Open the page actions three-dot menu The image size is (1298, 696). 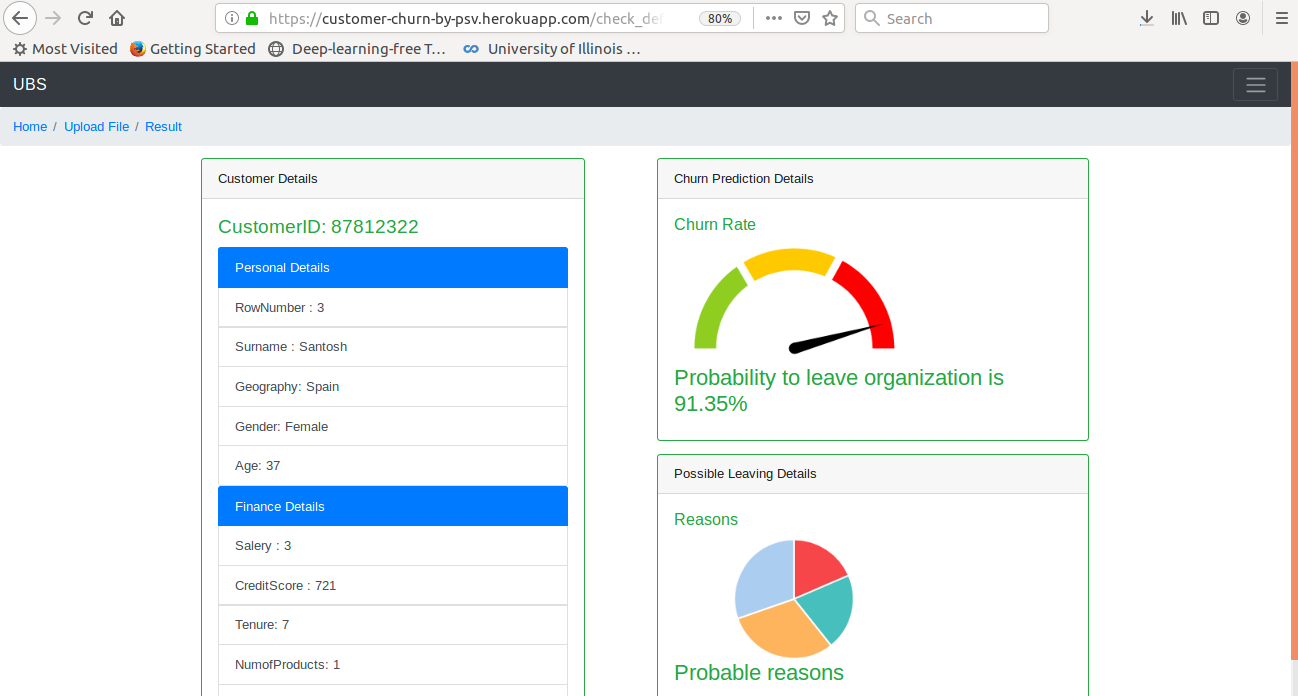[774, 18]
